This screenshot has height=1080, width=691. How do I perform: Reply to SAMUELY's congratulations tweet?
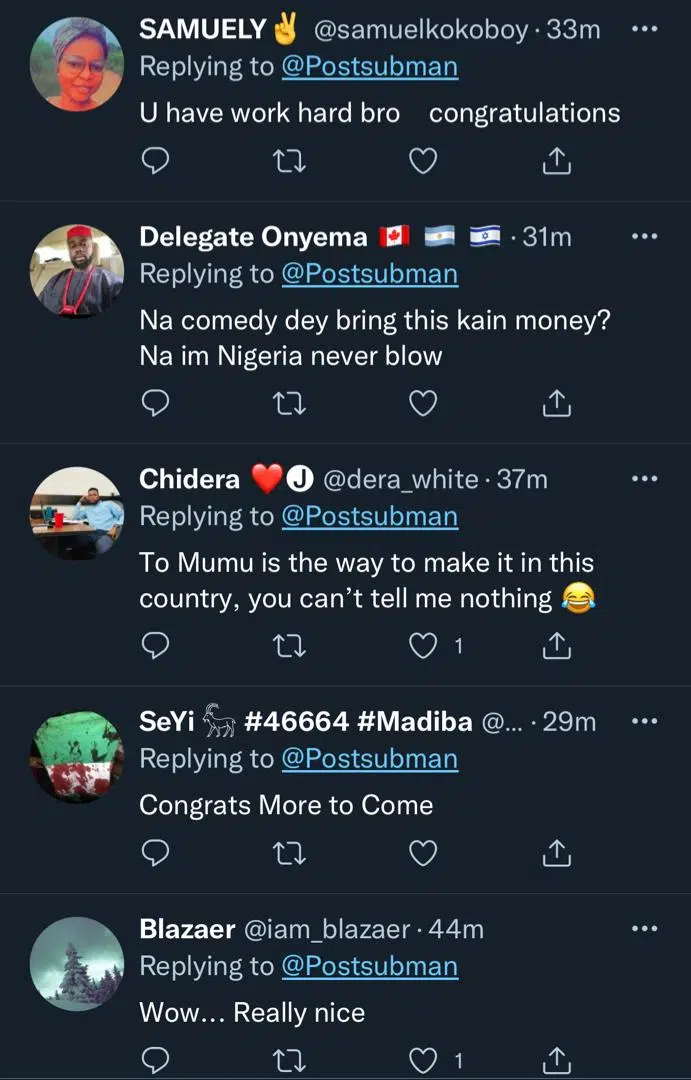154,160
